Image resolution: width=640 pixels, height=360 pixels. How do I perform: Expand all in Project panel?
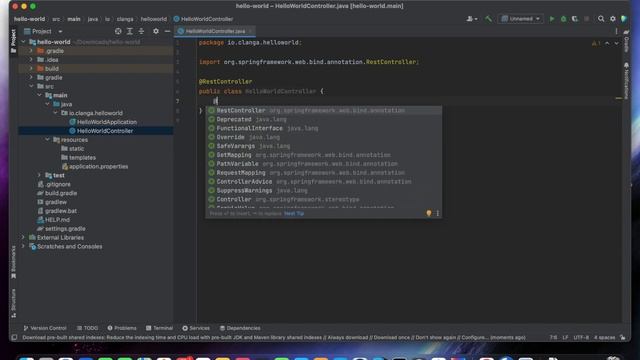click(x=130, y=31)
